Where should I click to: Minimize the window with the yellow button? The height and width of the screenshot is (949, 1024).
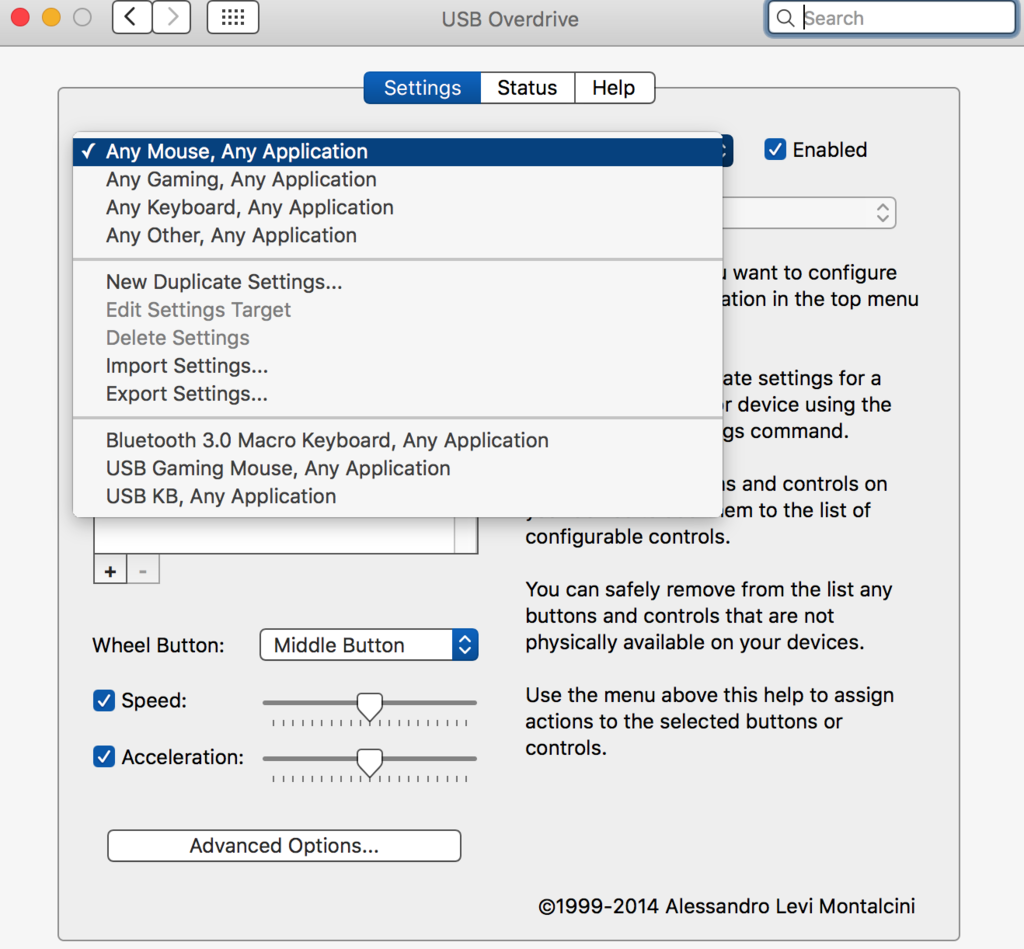coord(51,18)
